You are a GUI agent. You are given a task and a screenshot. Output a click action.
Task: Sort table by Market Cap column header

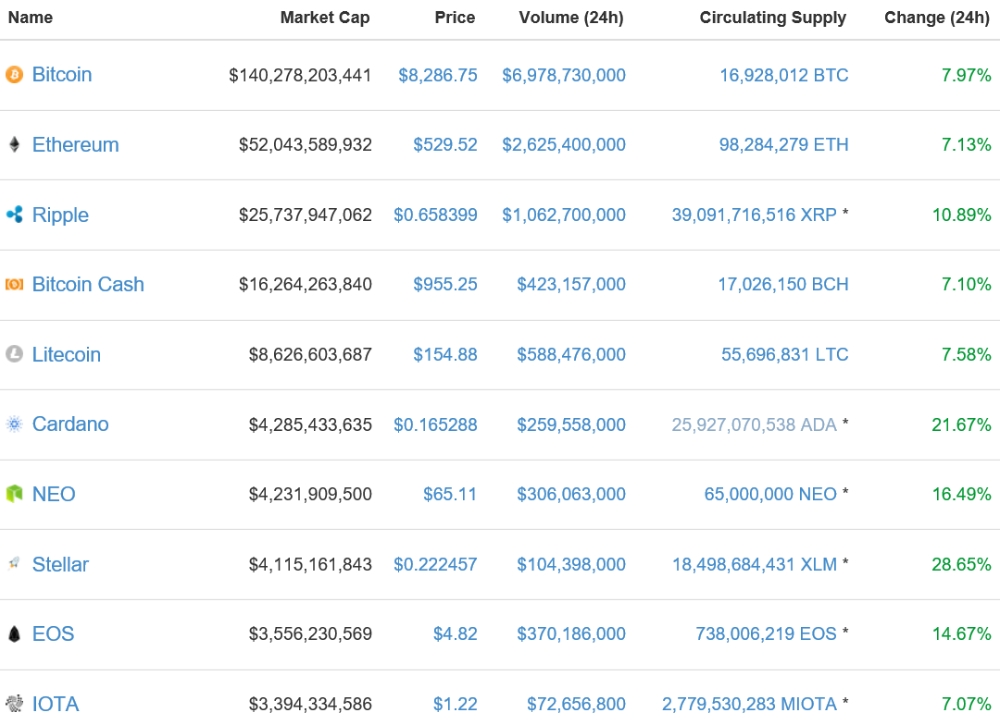324,18
